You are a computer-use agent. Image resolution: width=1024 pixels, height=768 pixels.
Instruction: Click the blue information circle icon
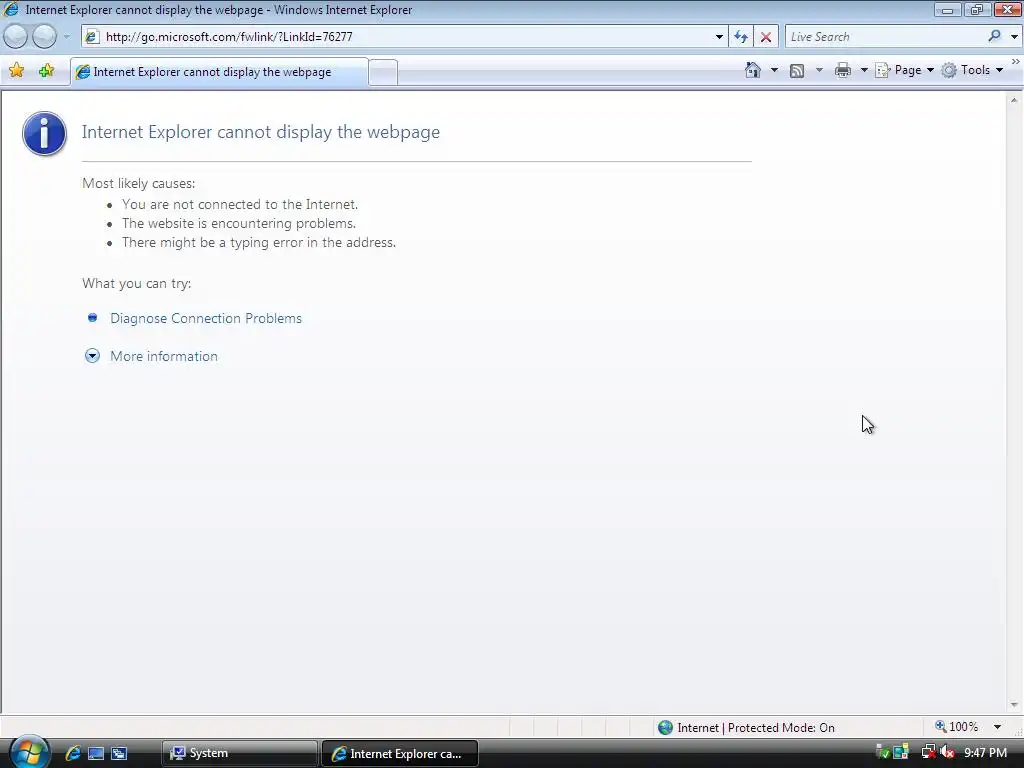point(44,133)
